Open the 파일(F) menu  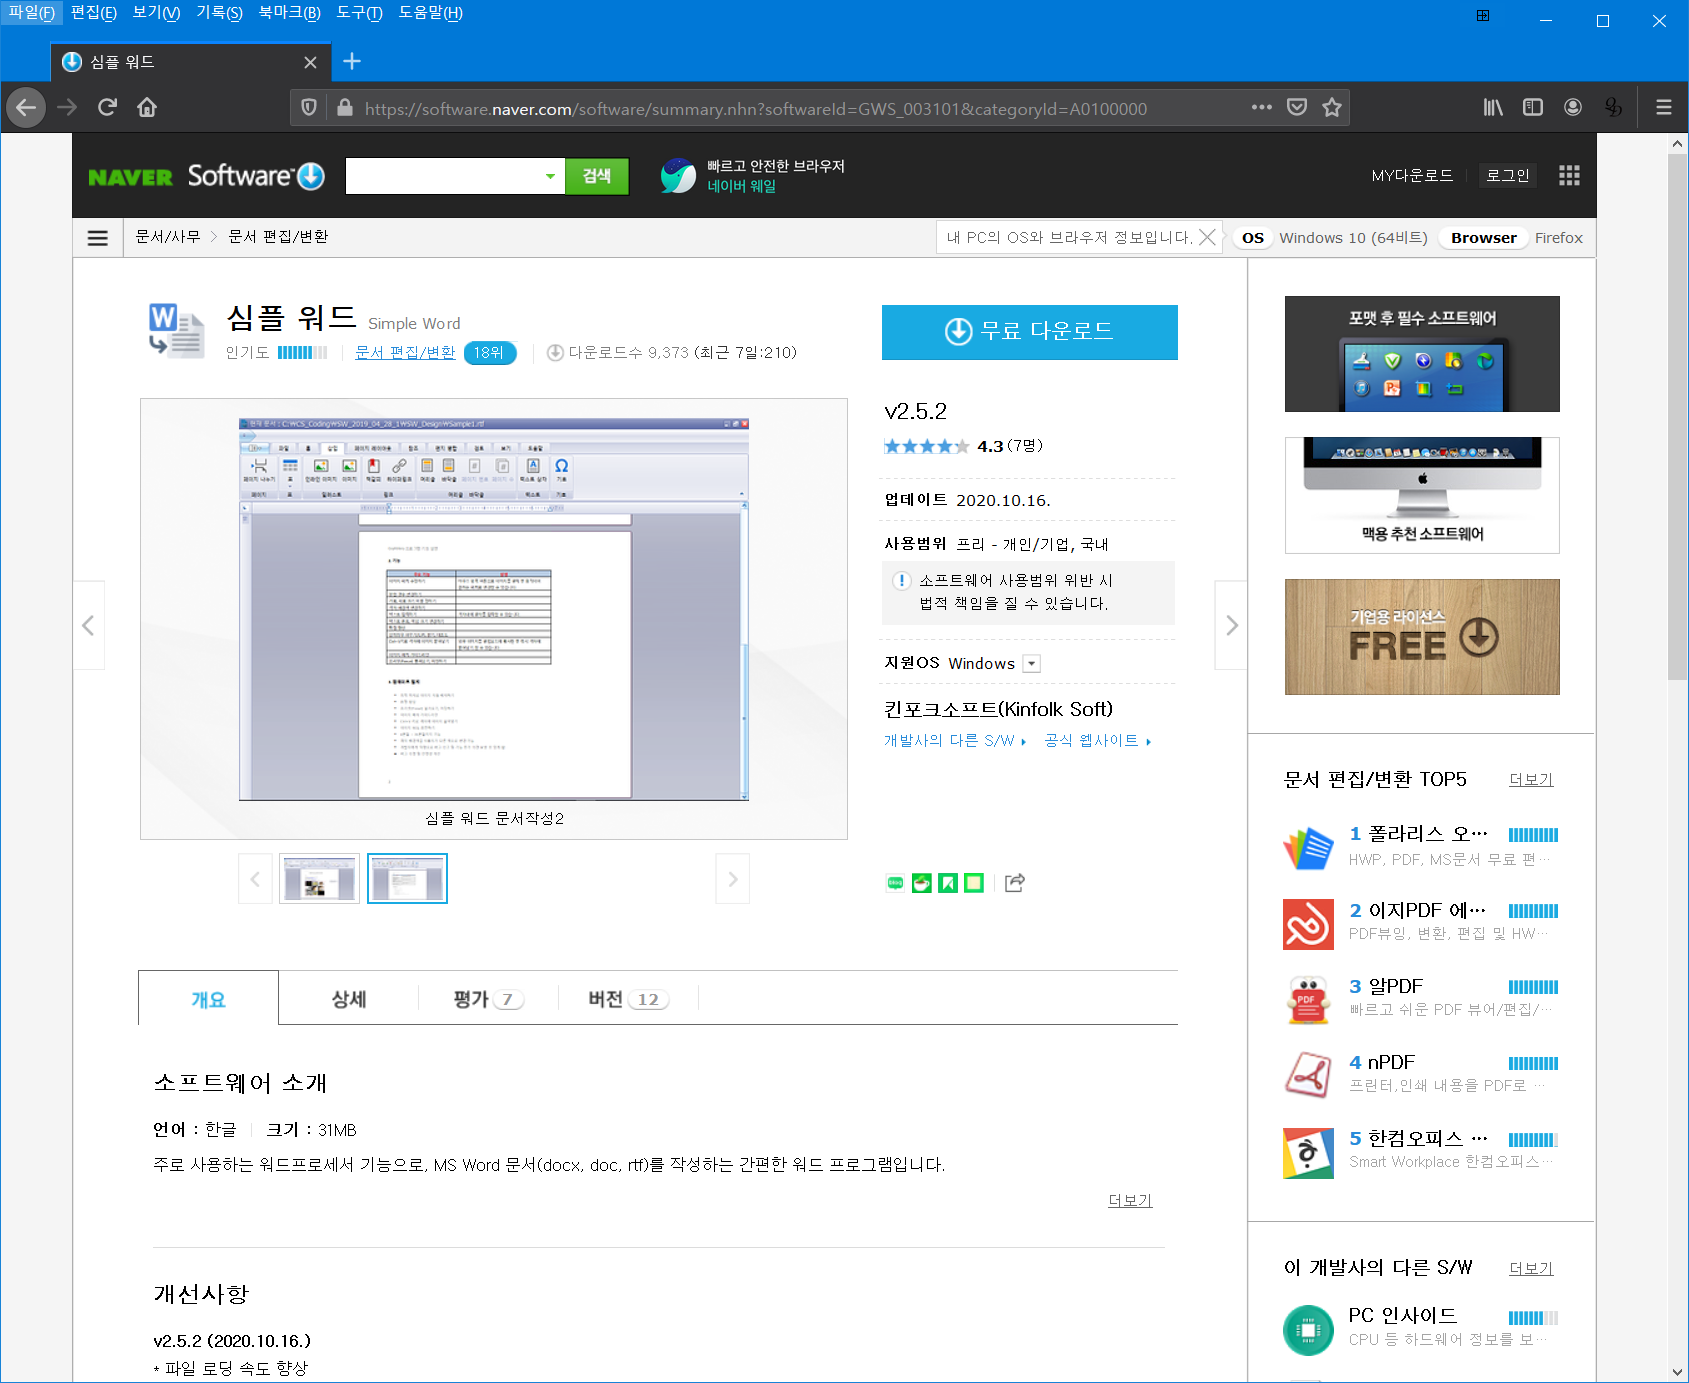click(32, 13)
